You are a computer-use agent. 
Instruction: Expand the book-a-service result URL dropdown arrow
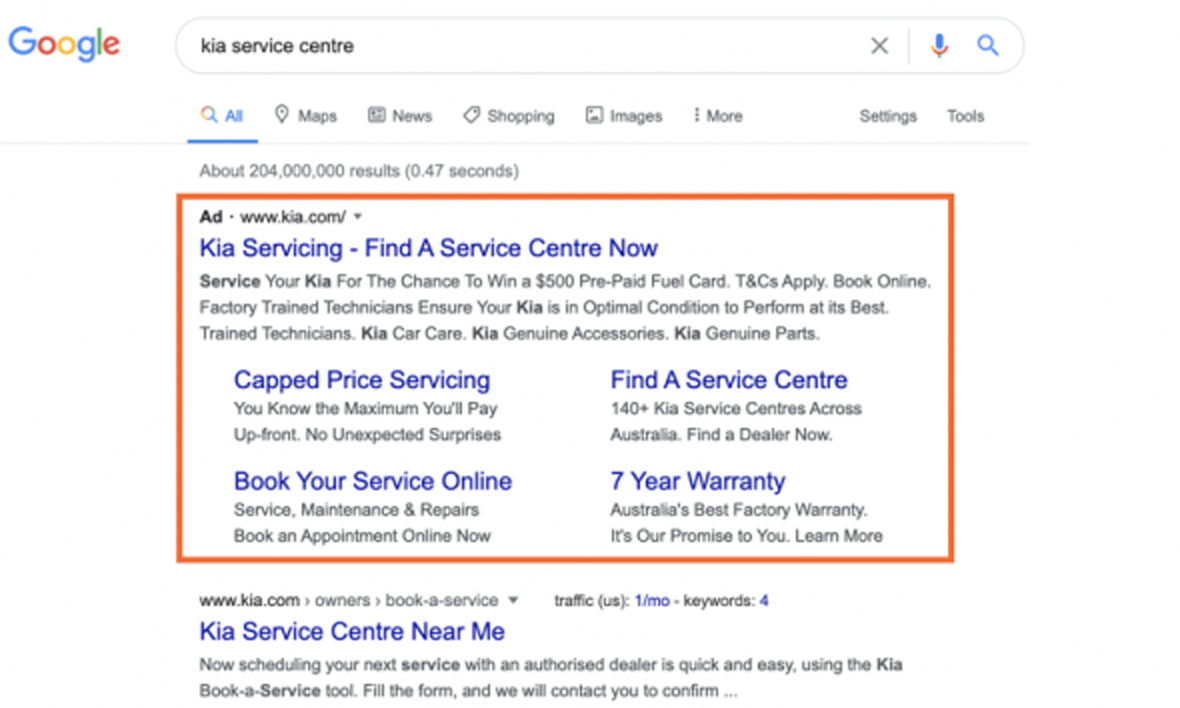(513, 600)
